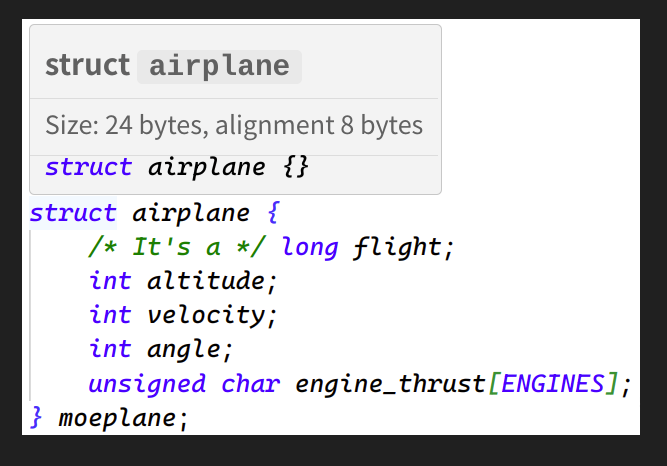This screenshot has width=667, height=466.
Task: Click the velocity member name
Action: point(207,315)
